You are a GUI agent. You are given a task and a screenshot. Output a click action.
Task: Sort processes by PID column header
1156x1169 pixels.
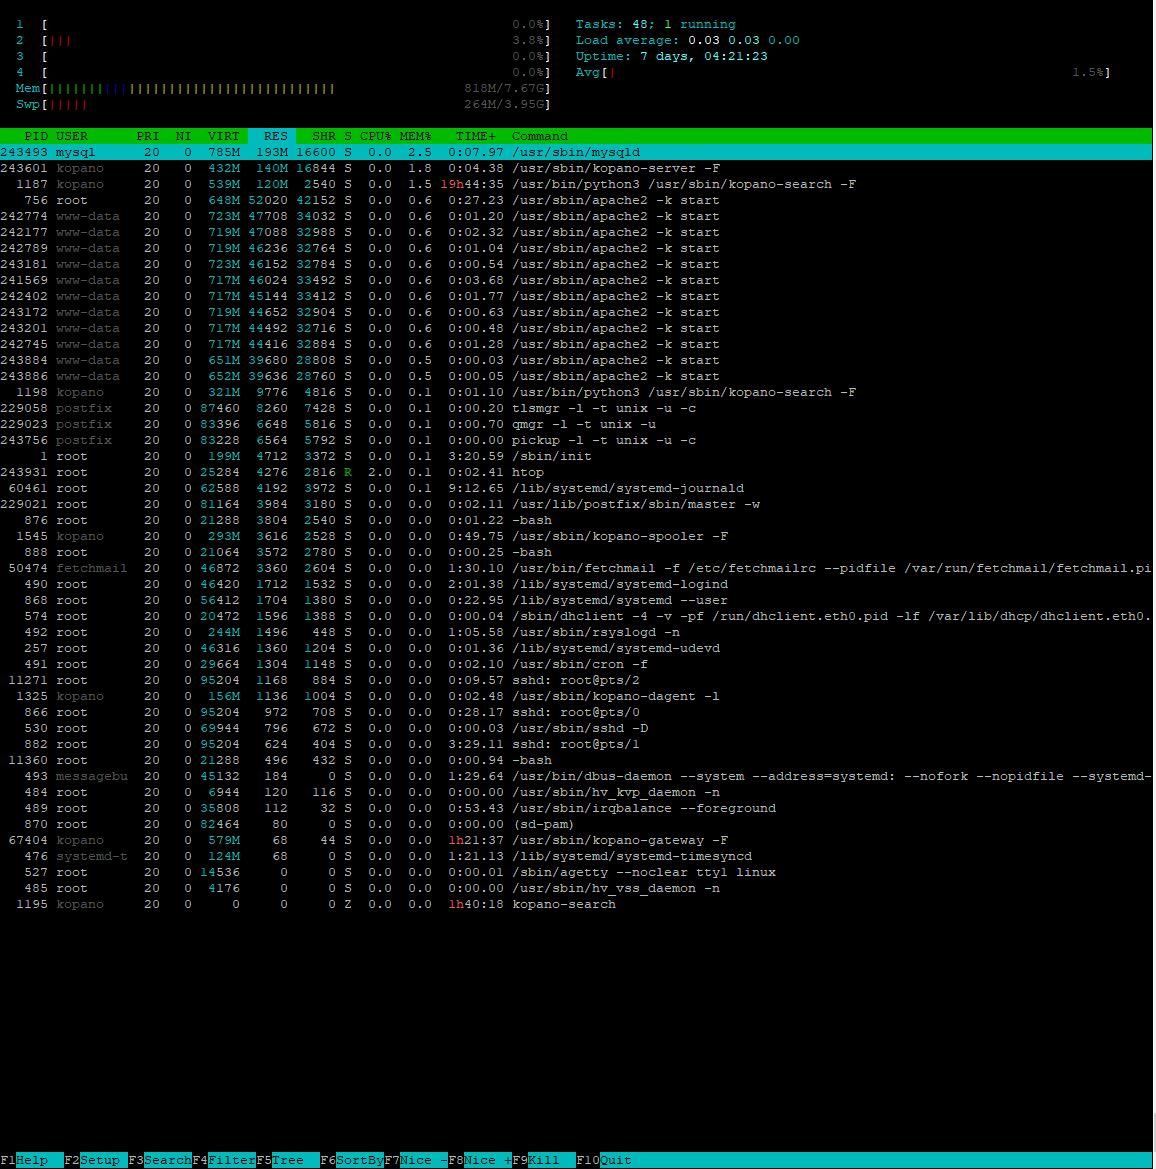[x=35, y=136]
